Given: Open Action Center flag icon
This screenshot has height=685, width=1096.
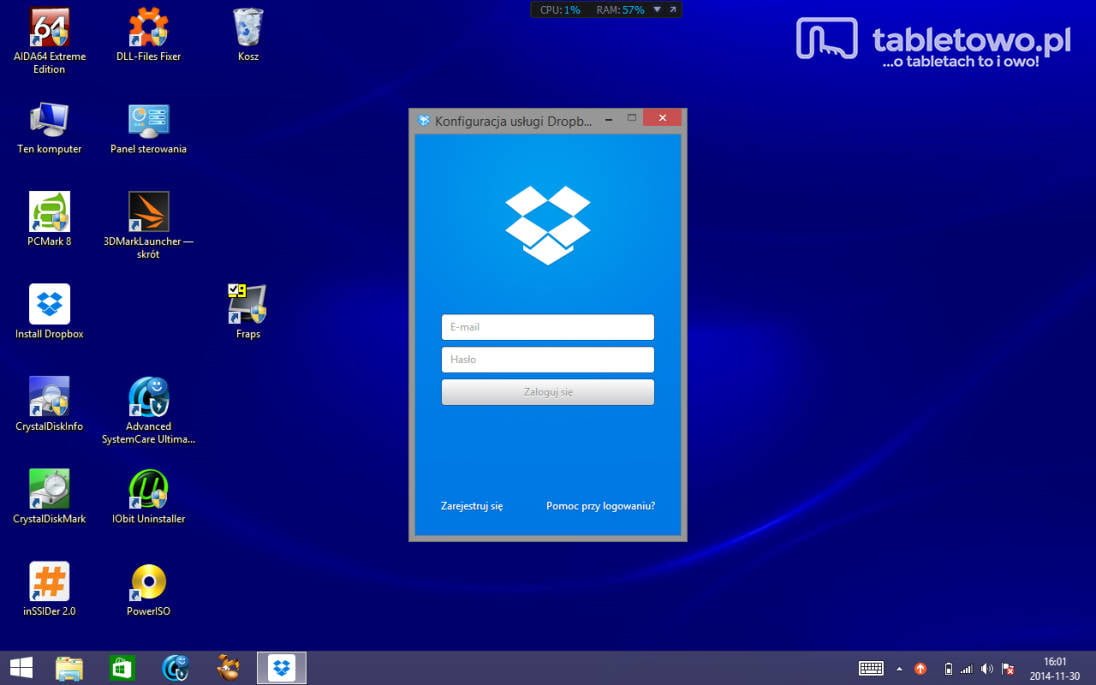Looking at the screenshot, I should click(x=1008, y=669).
